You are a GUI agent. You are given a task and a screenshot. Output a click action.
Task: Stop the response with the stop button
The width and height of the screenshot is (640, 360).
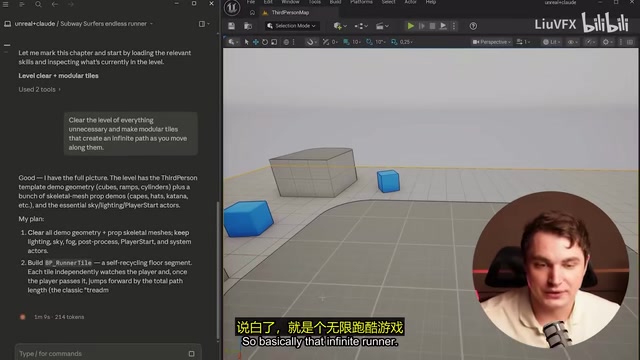click(x=191, y=353)
